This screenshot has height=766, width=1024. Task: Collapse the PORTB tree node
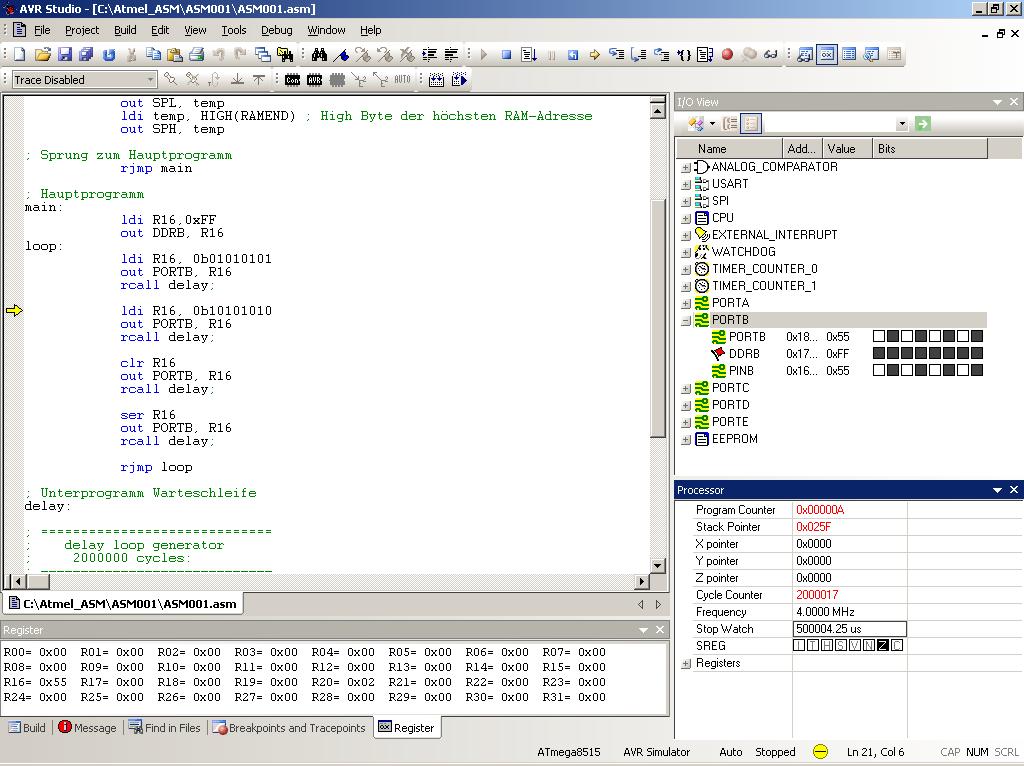(x=686, y=320)
